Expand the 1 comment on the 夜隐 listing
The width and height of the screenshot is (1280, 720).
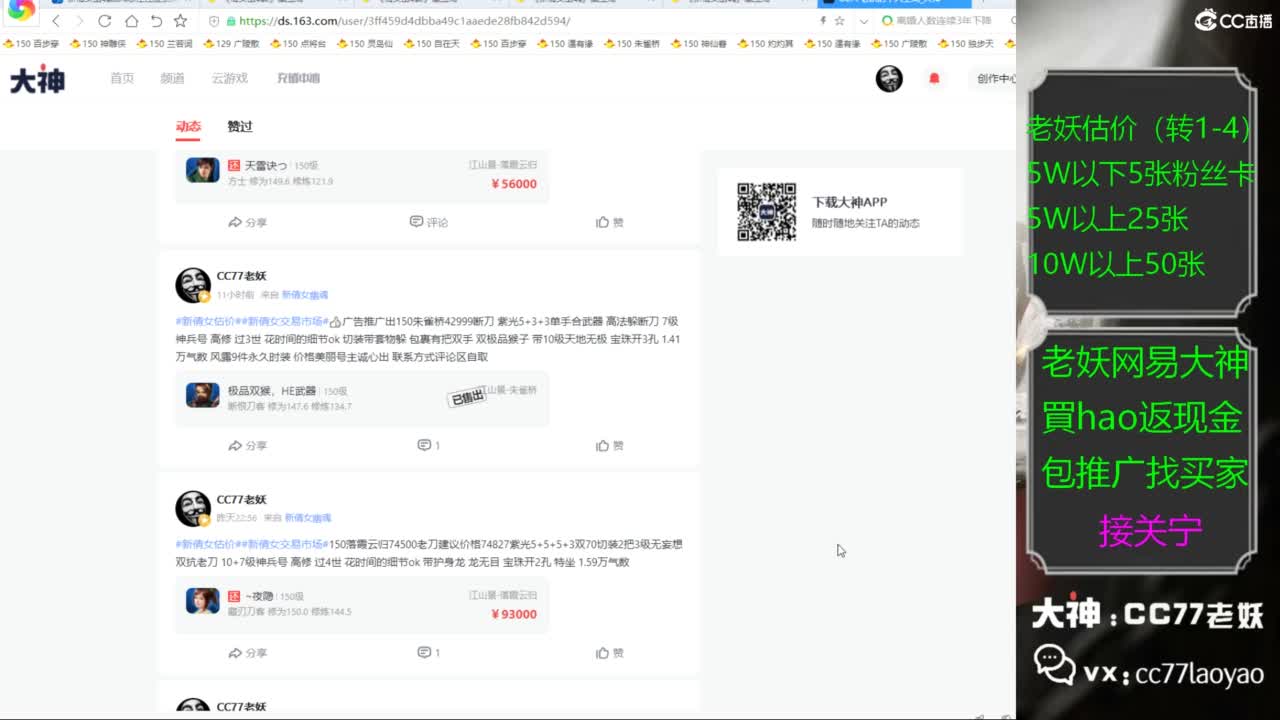(x=428, y=652)
